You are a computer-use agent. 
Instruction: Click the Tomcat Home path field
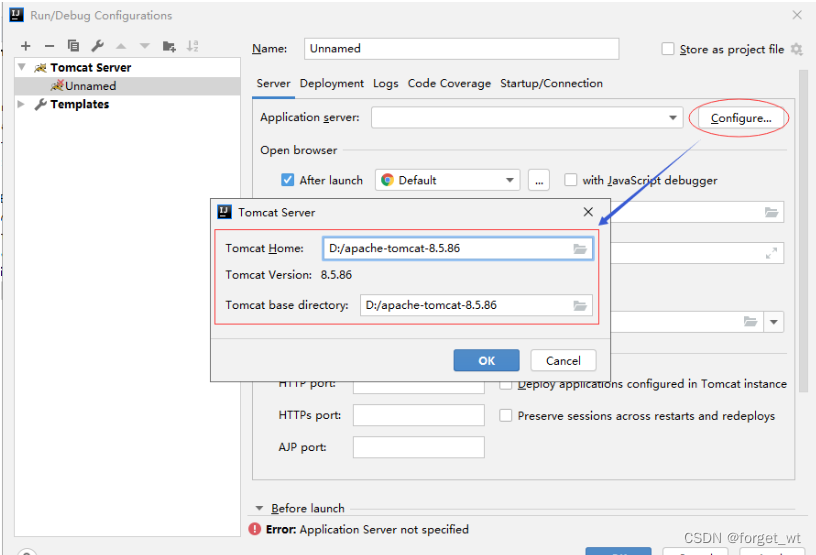click(x=458, y=248)
